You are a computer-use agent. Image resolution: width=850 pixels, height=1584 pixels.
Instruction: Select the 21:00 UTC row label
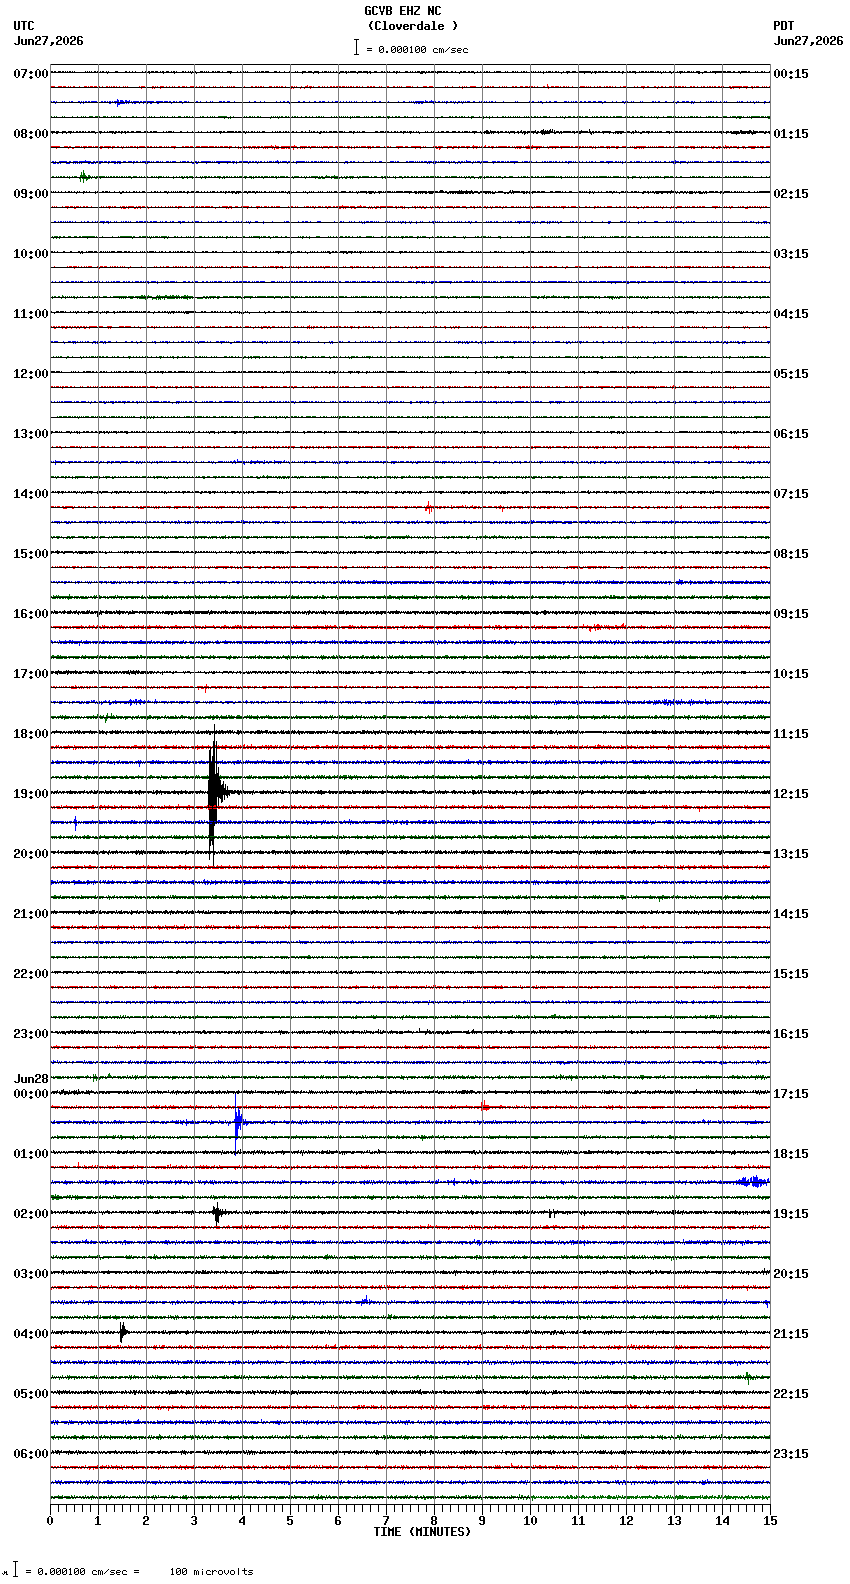click(31, 914)
